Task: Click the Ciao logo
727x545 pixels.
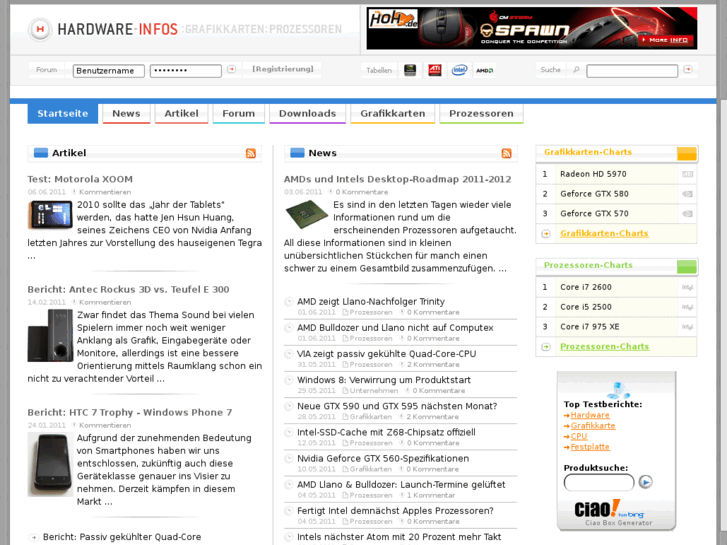Action: click(x=609, y=509)
